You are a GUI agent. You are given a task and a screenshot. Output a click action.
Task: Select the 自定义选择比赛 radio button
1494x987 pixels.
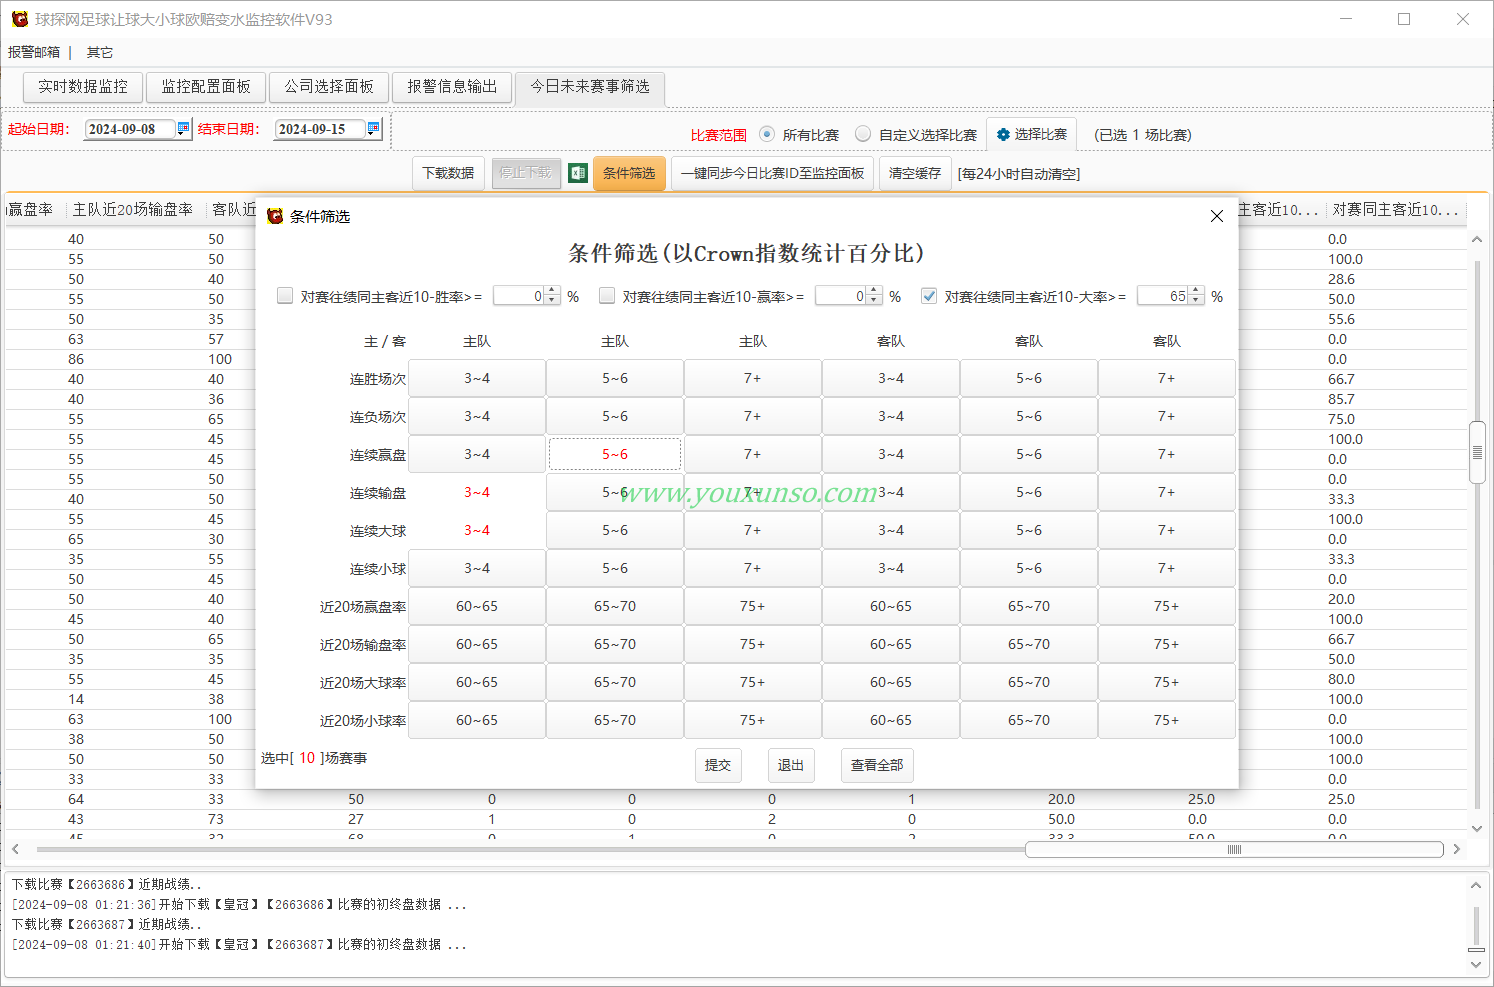(863, 134)
